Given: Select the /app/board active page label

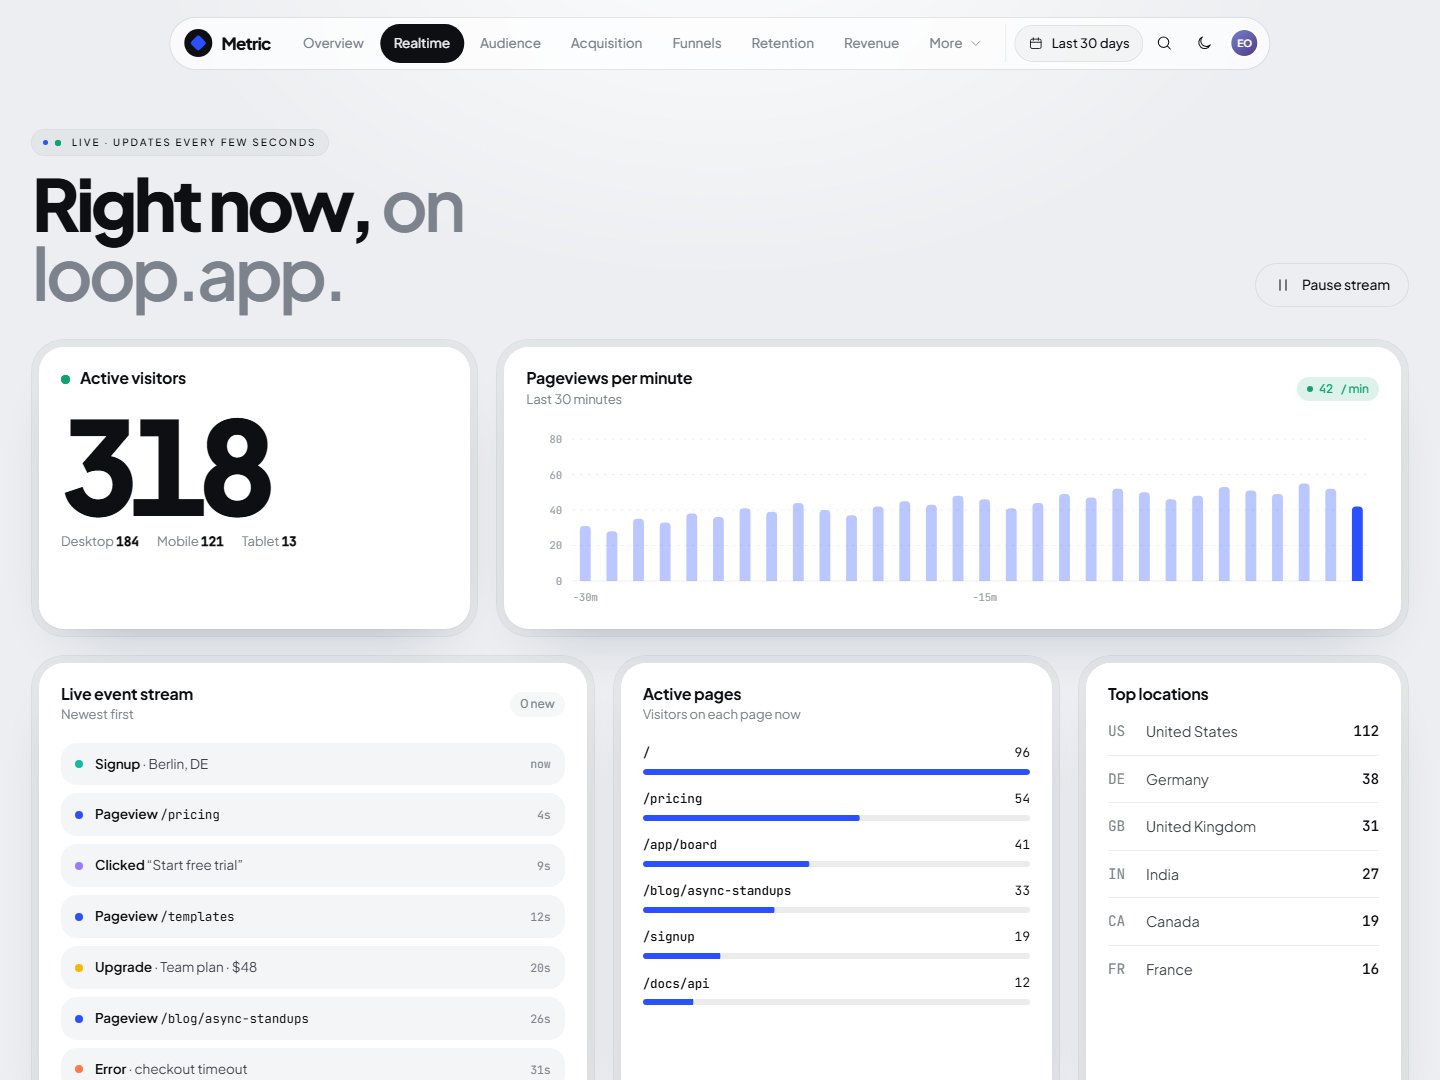Looking at the screenshot, I should coord(680,845).
